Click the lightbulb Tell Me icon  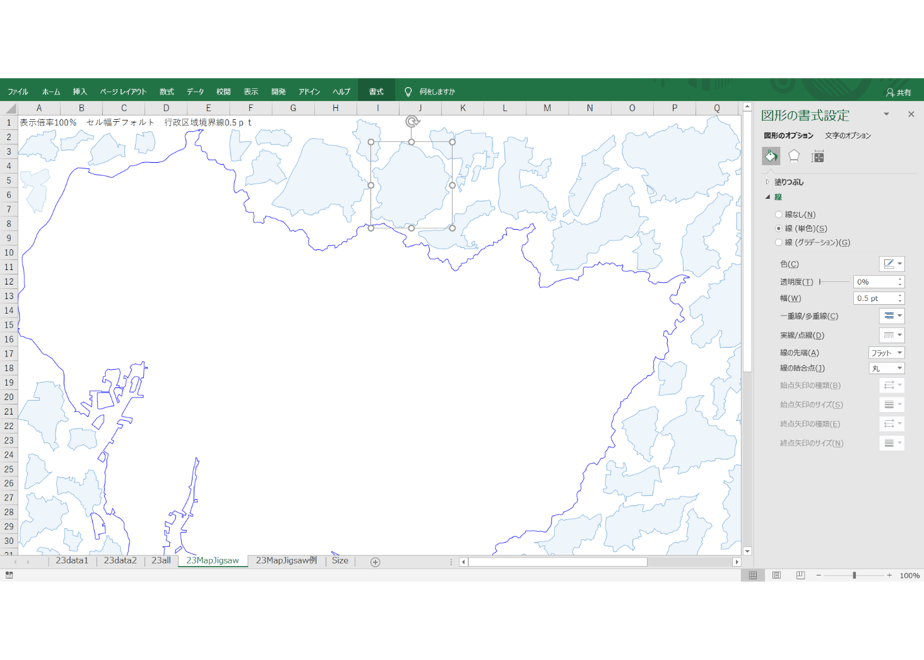[407, 91]
